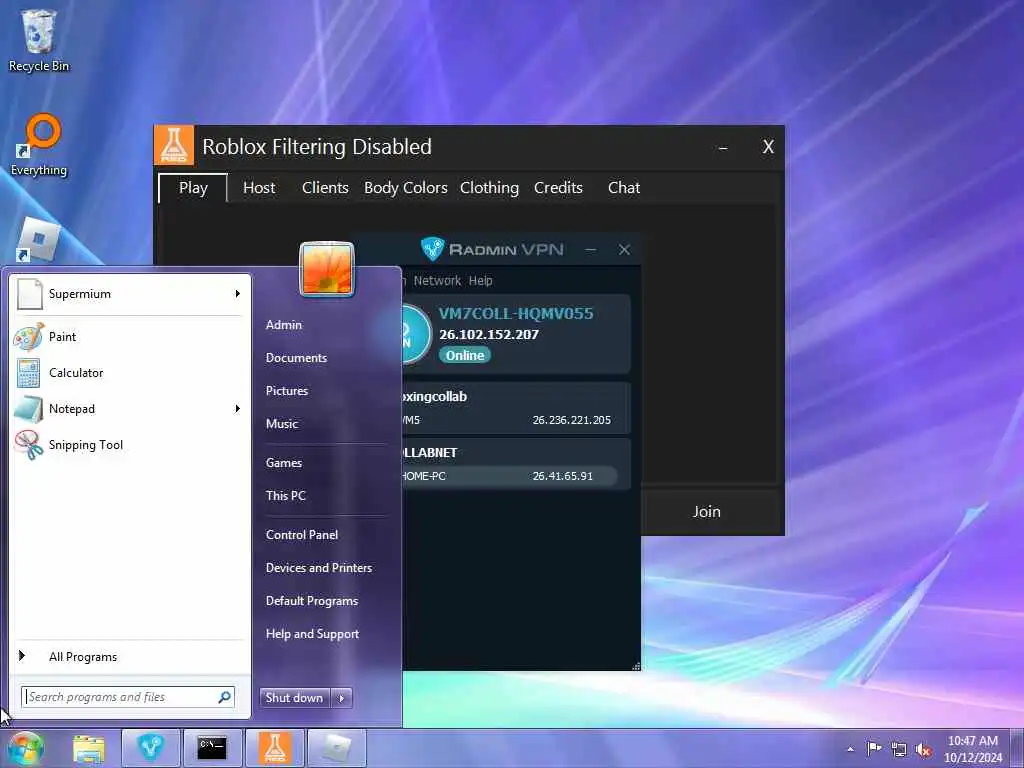This screenshot has height=768, width=1024.
Task: Click the 26.102.152.207 IP address
Action: (489, 334)
